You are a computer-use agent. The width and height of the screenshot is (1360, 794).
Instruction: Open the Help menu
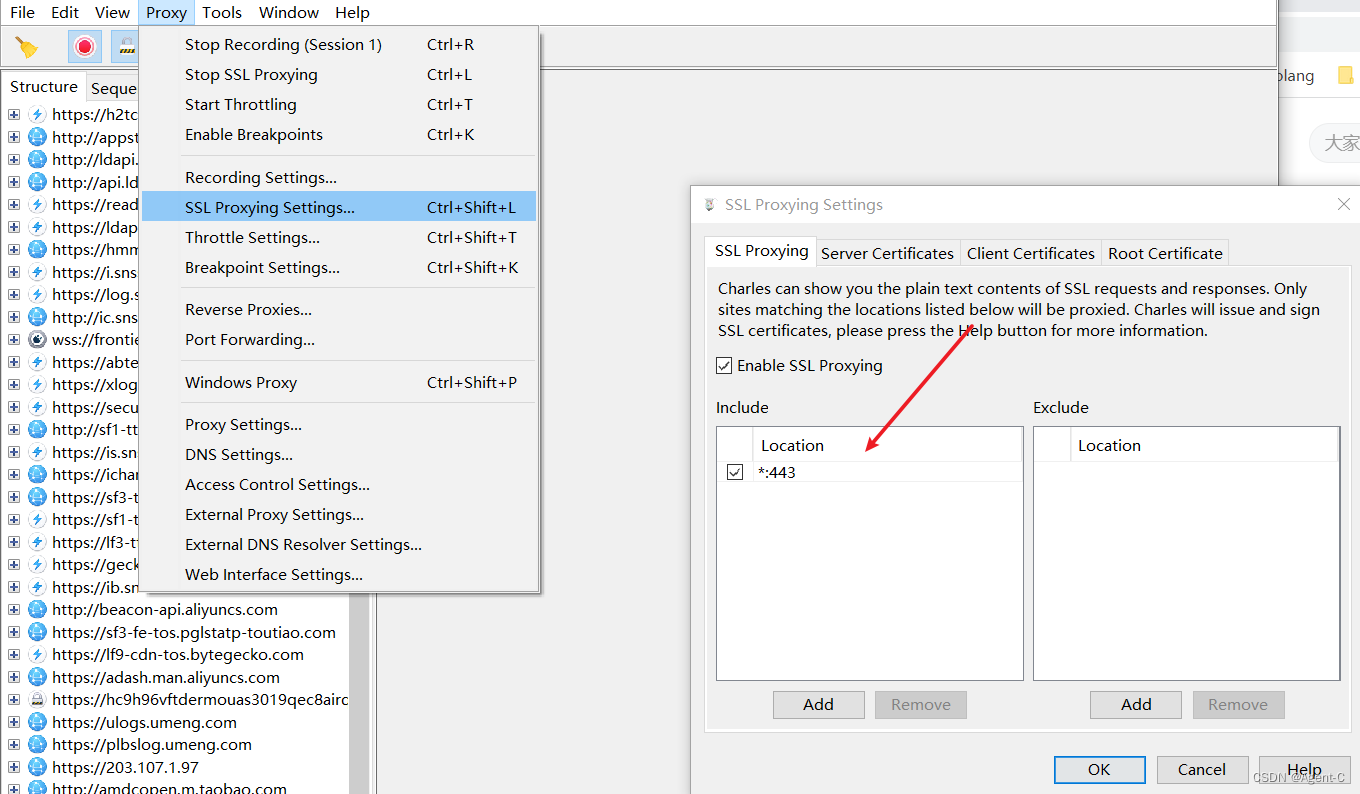(x=352, y=12)
